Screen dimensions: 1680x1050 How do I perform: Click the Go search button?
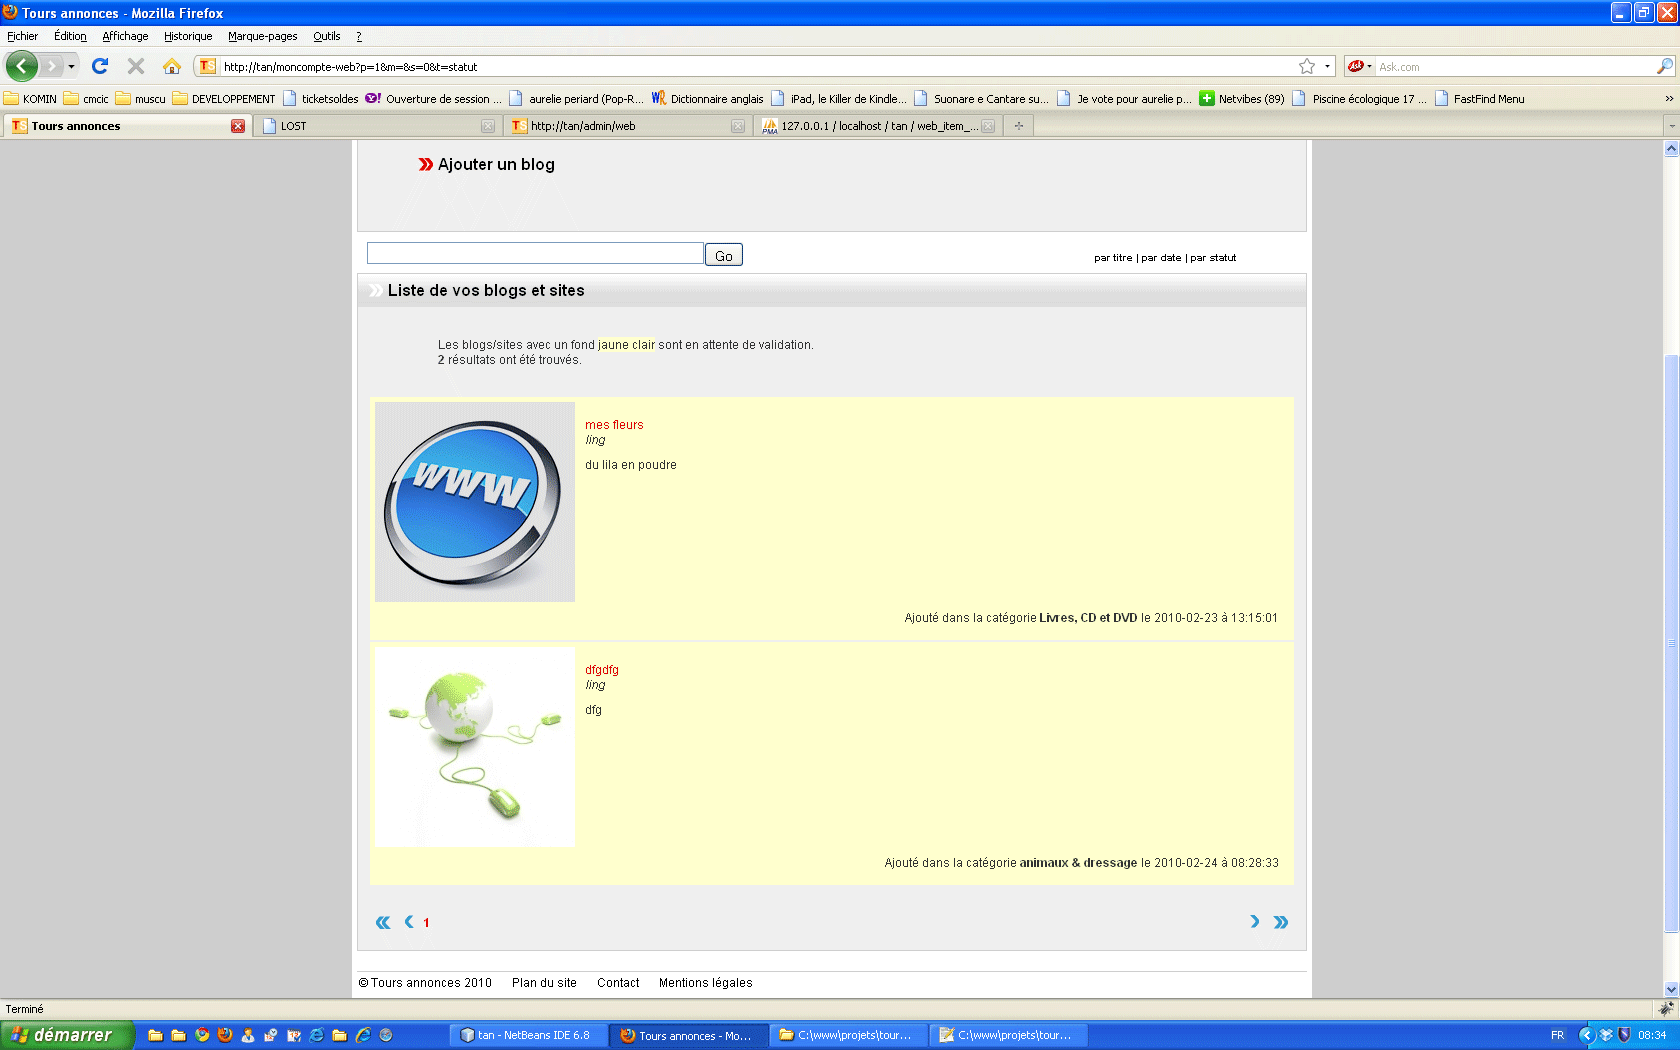pyautogui.click(x=724, y=255)
